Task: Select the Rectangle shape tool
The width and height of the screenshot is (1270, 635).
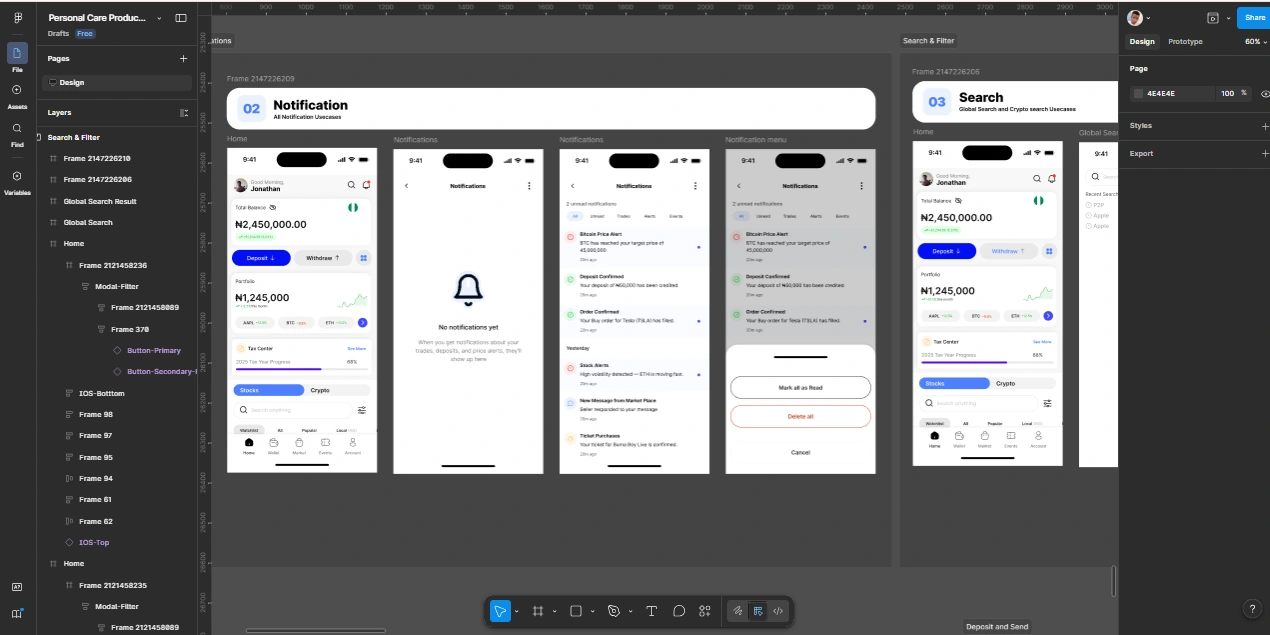Action: (x=576, y=610)
